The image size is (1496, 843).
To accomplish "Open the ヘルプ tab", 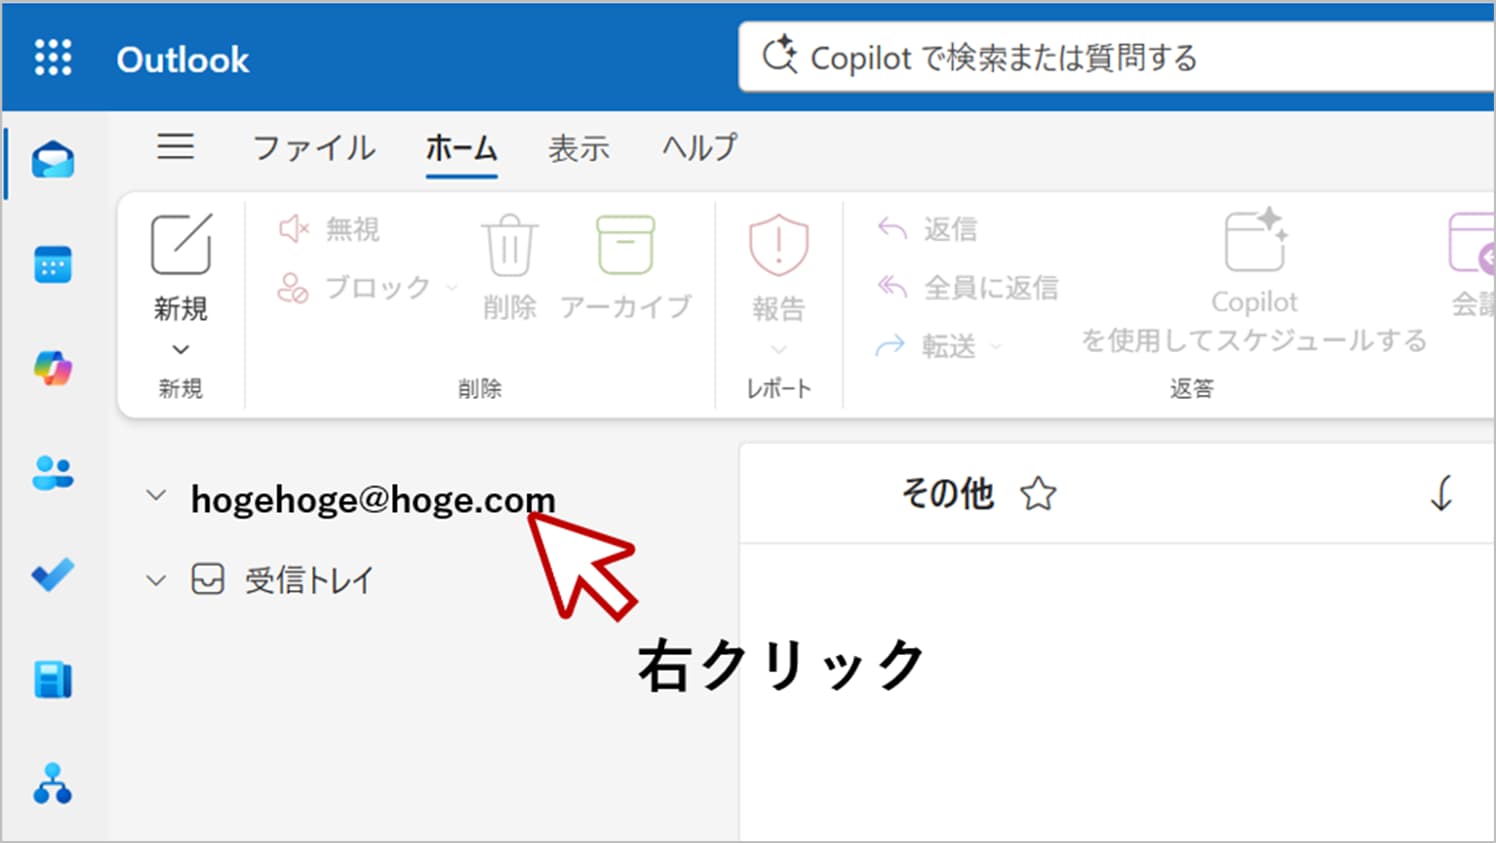I will (699, 149).
